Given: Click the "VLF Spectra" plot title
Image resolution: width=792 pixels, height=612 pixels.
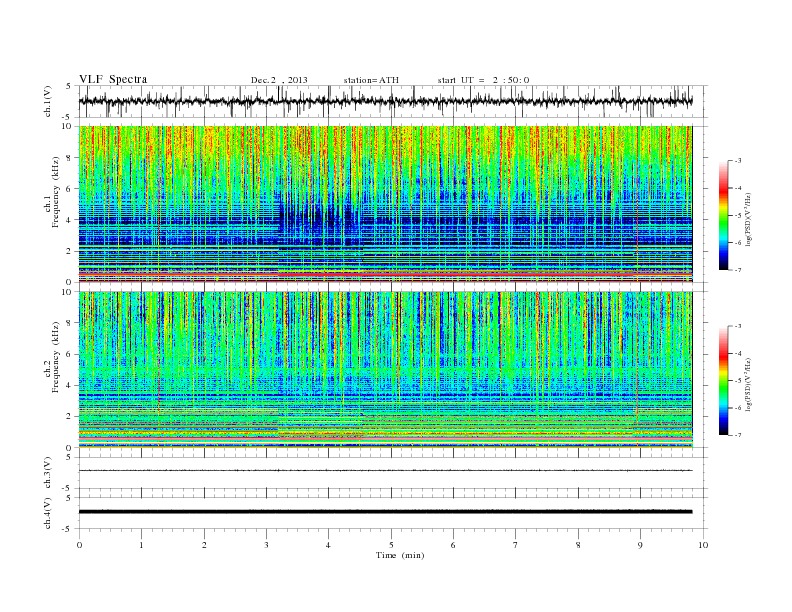Looking at the screenshot, I should point(113,79).
